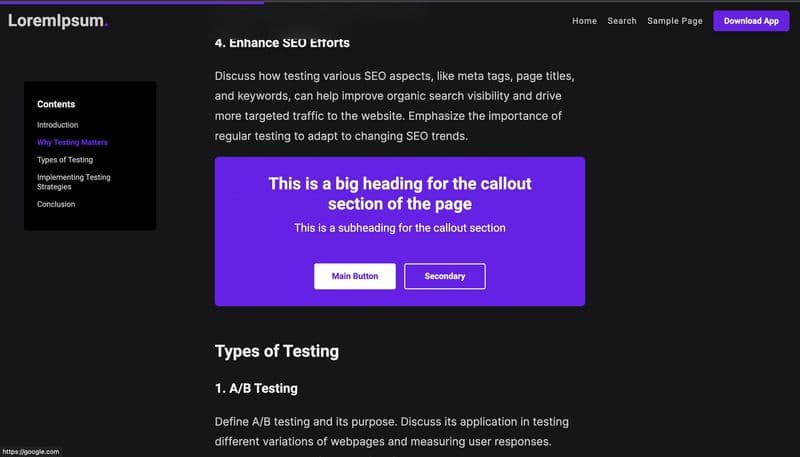Click the 1. A/B Testing subheading
The width and height of the screenshot is (800, 457).
pyautogui.click(x=255, y=388)
